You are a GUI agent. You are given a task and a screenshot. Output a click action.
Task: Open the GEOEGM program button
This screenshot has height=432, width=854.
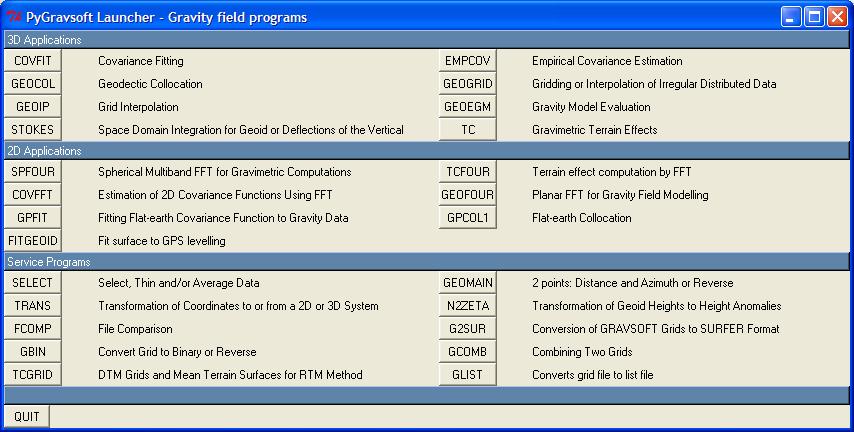click(x=468, y=107)
